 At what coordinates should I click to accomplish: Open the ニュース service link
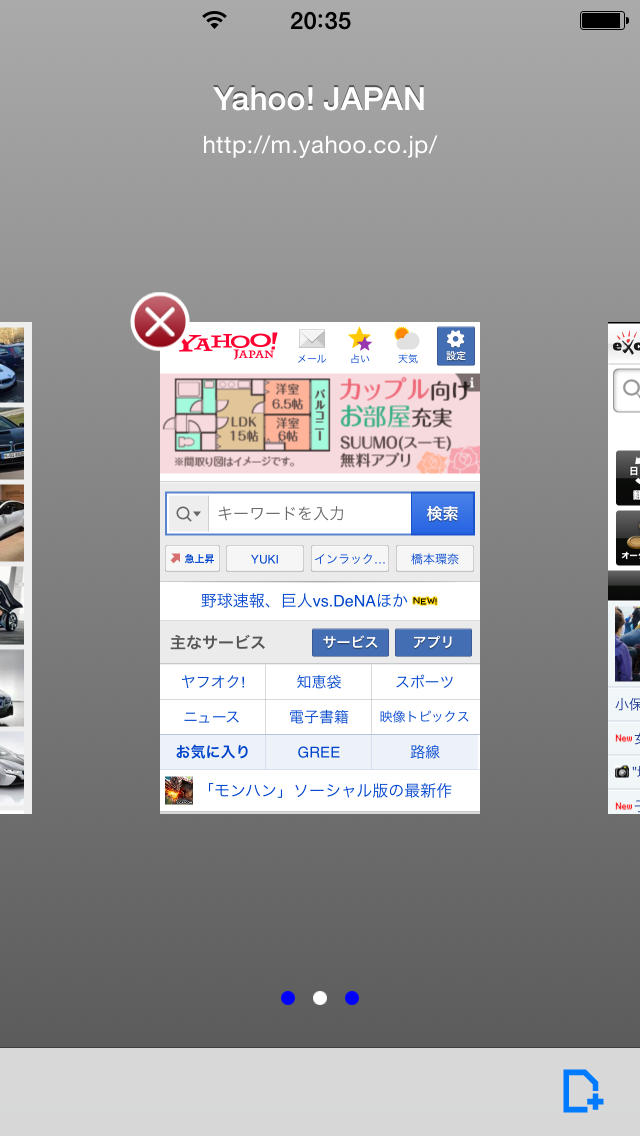coord(212,717)
